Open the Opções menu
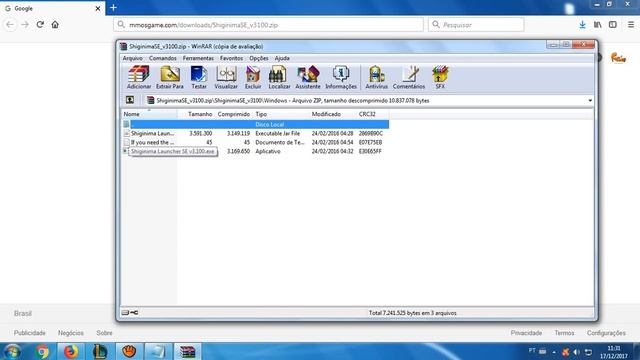Image resolution: width=640 pixels, height=360 pixels. coord(259,58)
